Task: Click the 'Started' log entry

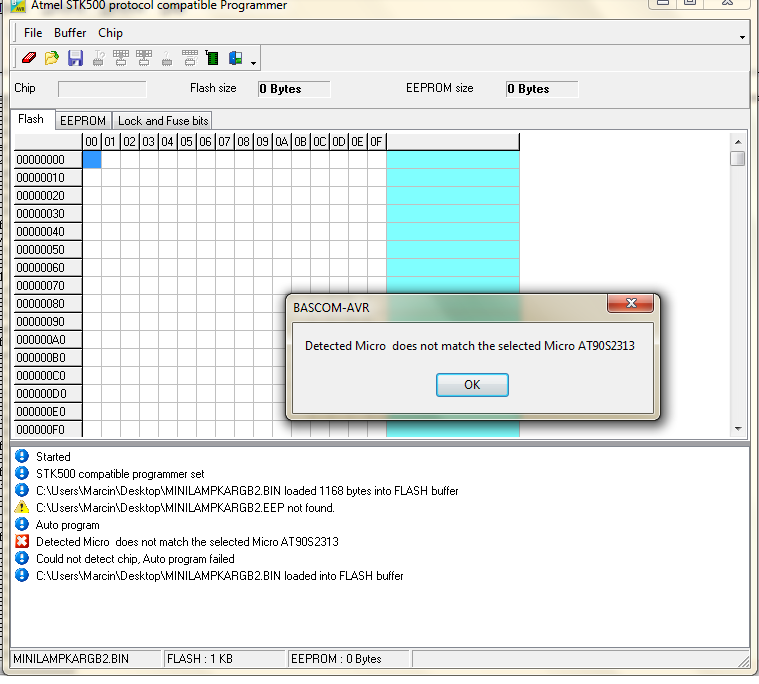Action: (x=53, y=457)
